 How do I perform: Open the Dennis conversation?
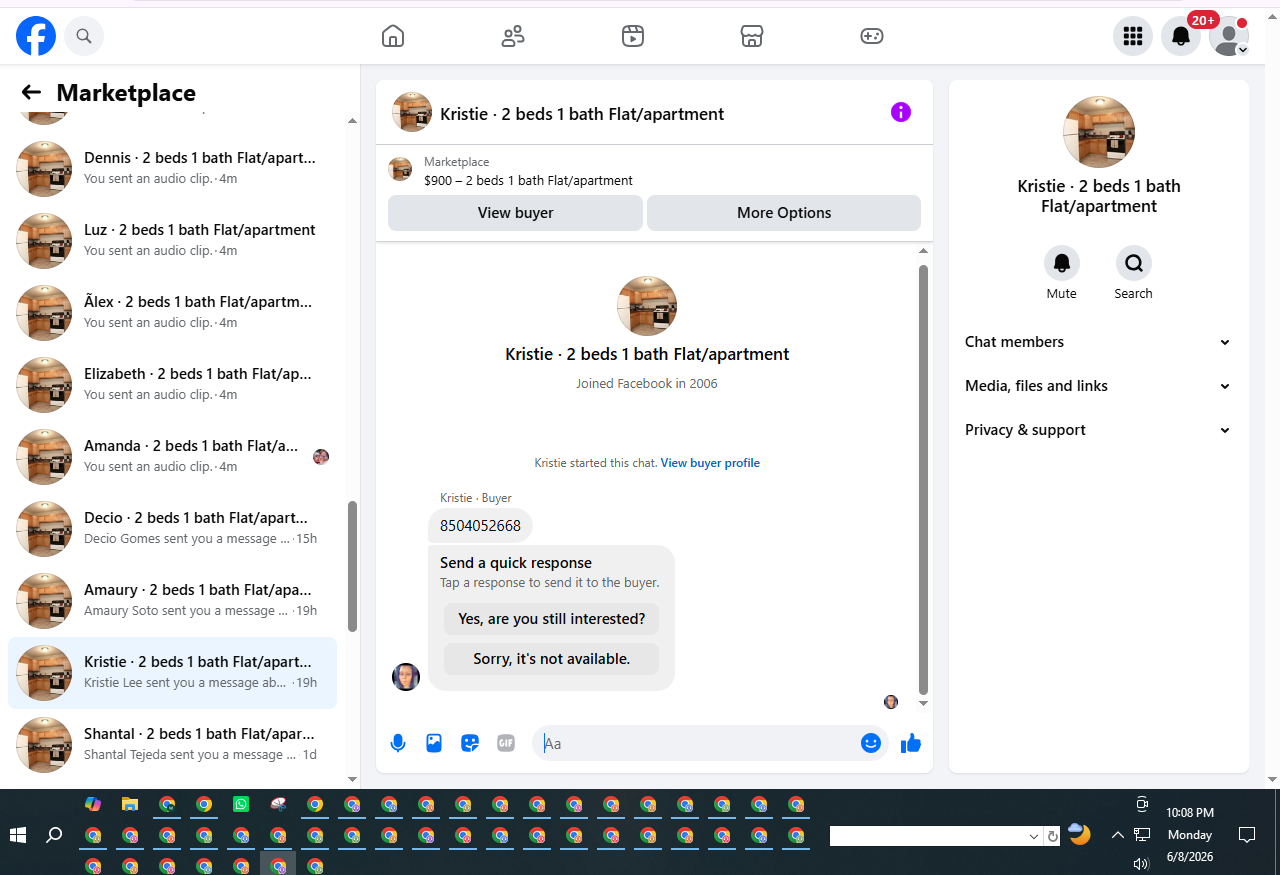(x=172, y=169)
